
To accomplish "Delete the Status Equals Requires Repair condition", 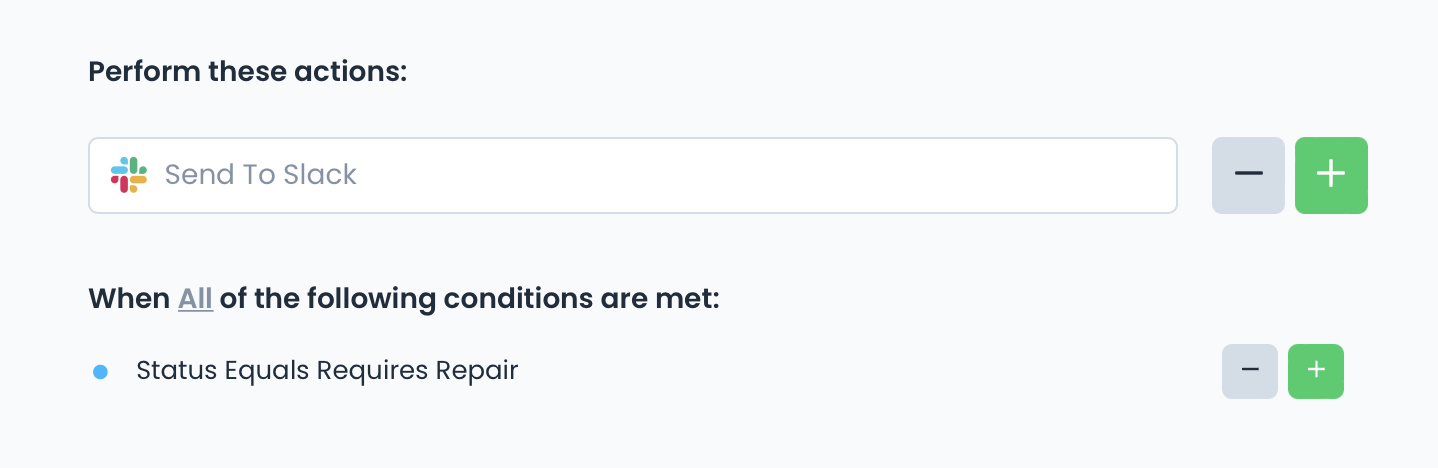I will pos(1249,371).
